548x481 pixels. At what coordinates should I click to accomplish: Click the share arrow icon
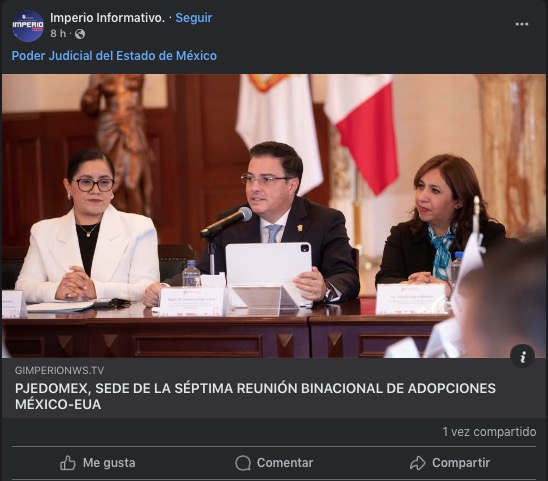(418, 463)
